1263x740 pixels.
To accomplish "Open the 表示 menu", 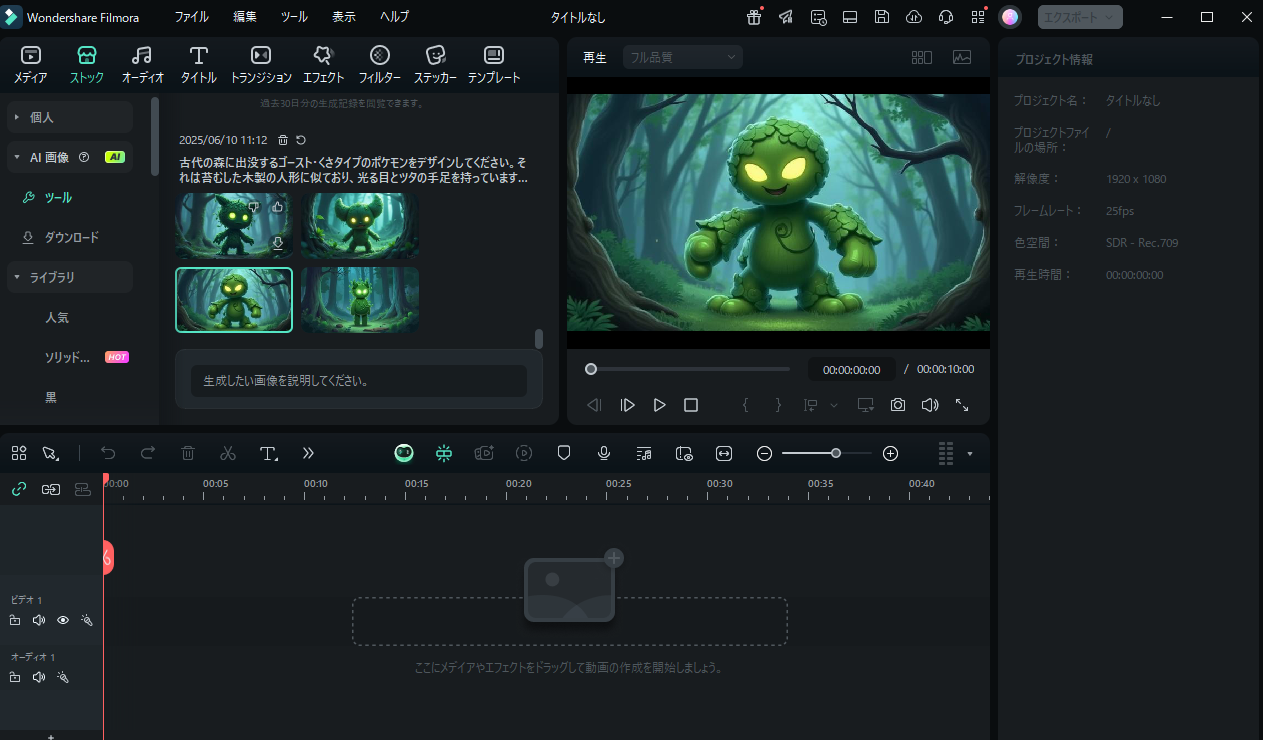I will coord(344,17).
